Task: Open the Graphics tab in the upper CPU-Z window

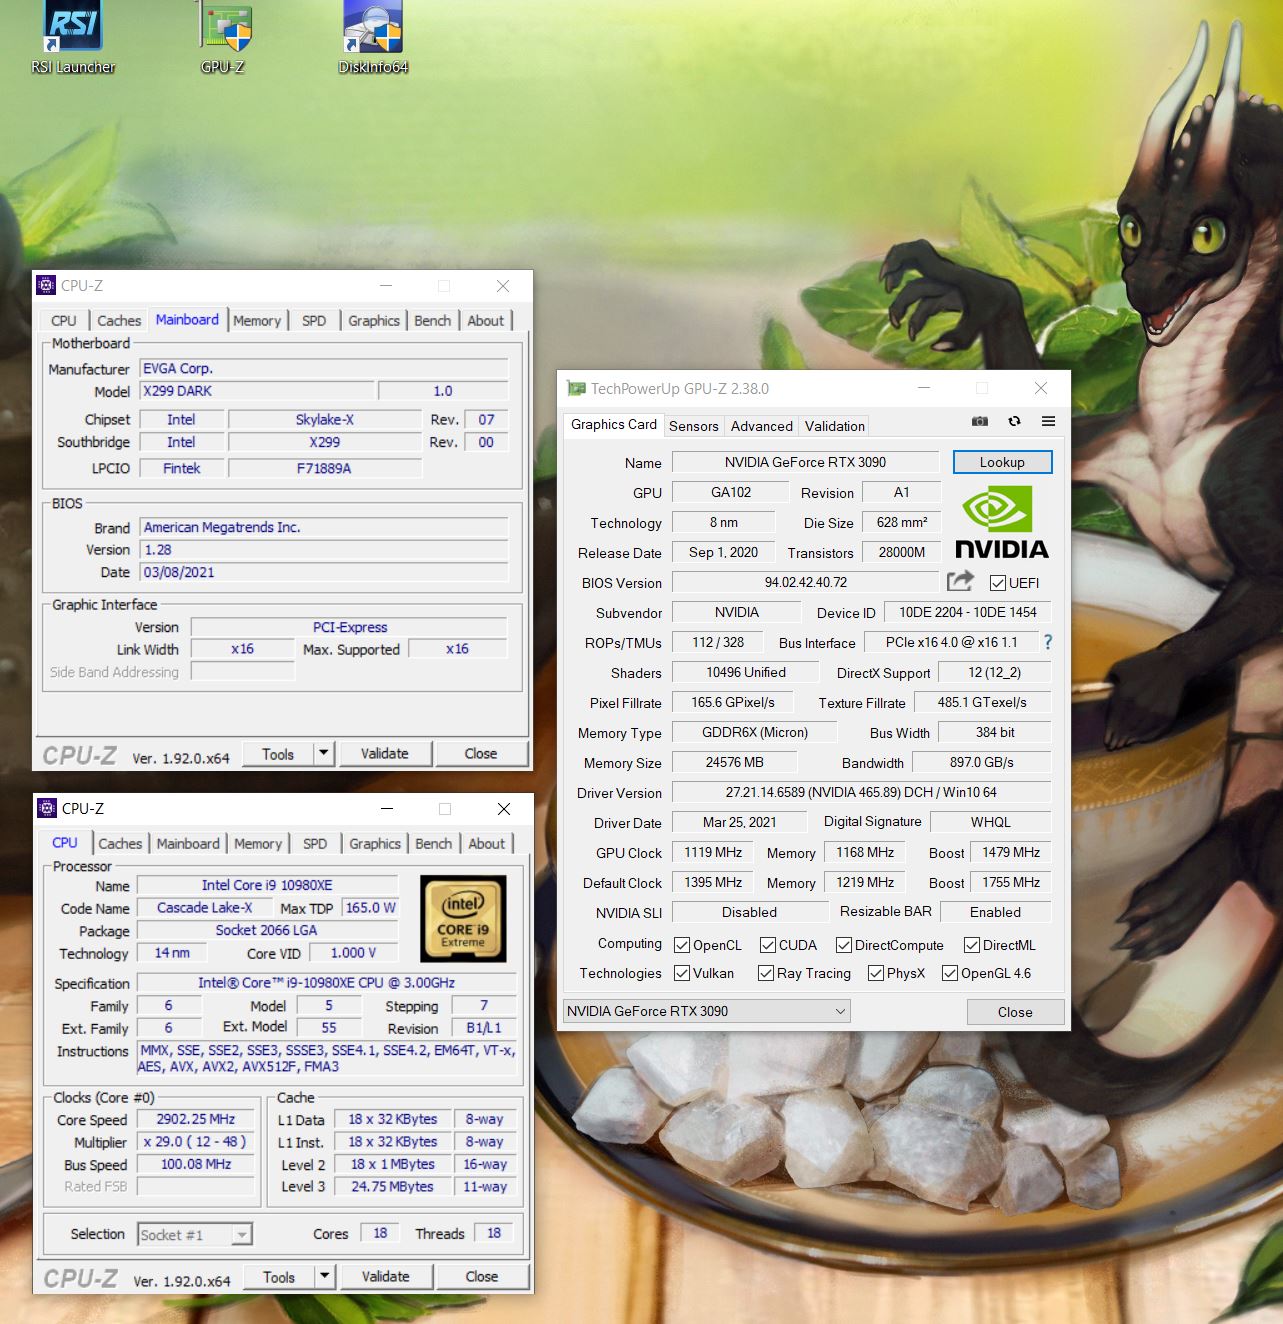Action: click(x=374, y=321)
